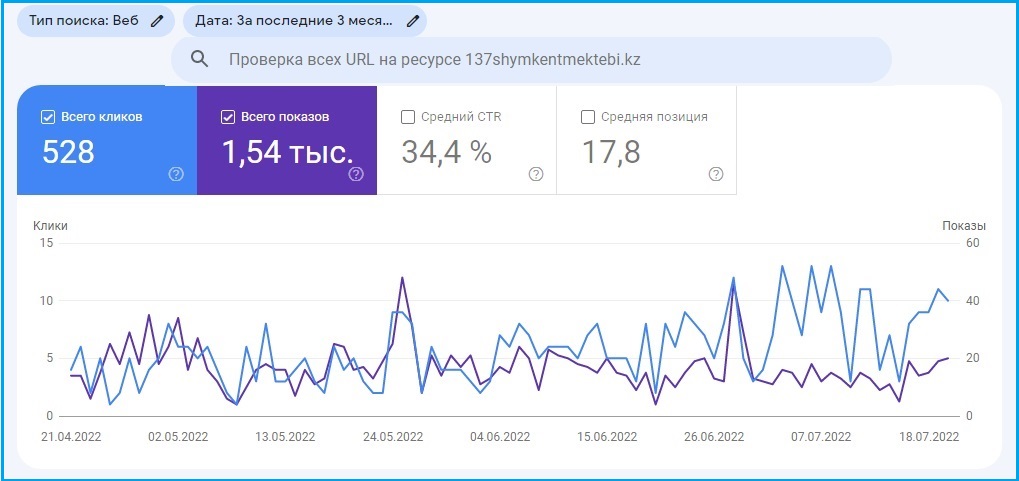The height and width of the screenshot is (481, 1019).
Task: Click the 13.05.2022 date label
Action: tap(285, 437)
